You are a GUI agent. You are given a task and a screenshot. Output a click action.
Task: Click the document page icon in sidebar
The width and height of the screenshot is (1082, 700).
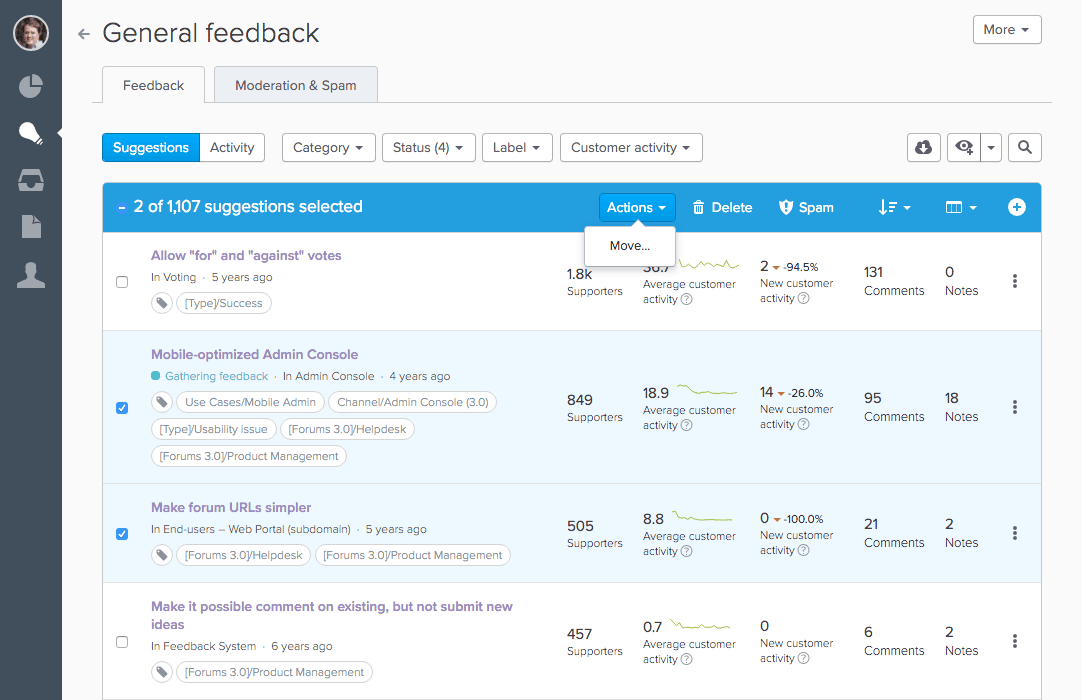pos(30,228)
